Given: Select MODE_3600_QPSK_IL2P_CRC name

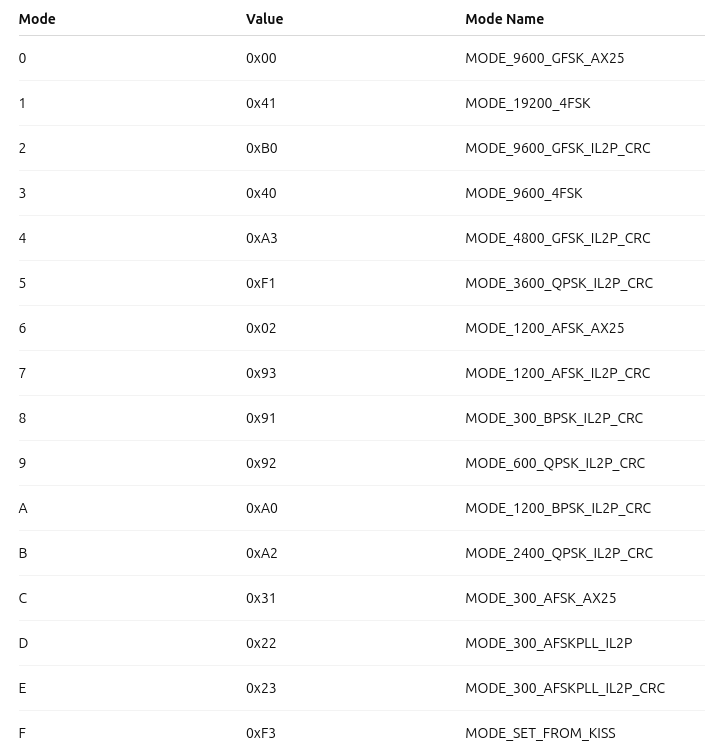Looking at the screenshot, I should tap(558, 283).
